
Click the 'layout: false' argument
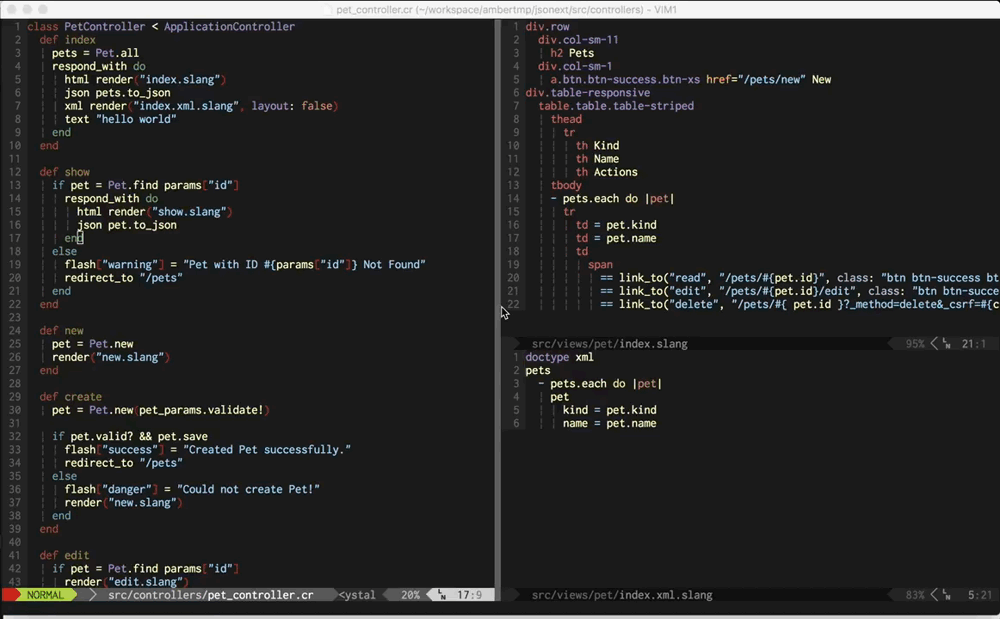click(x=291, y=106)
